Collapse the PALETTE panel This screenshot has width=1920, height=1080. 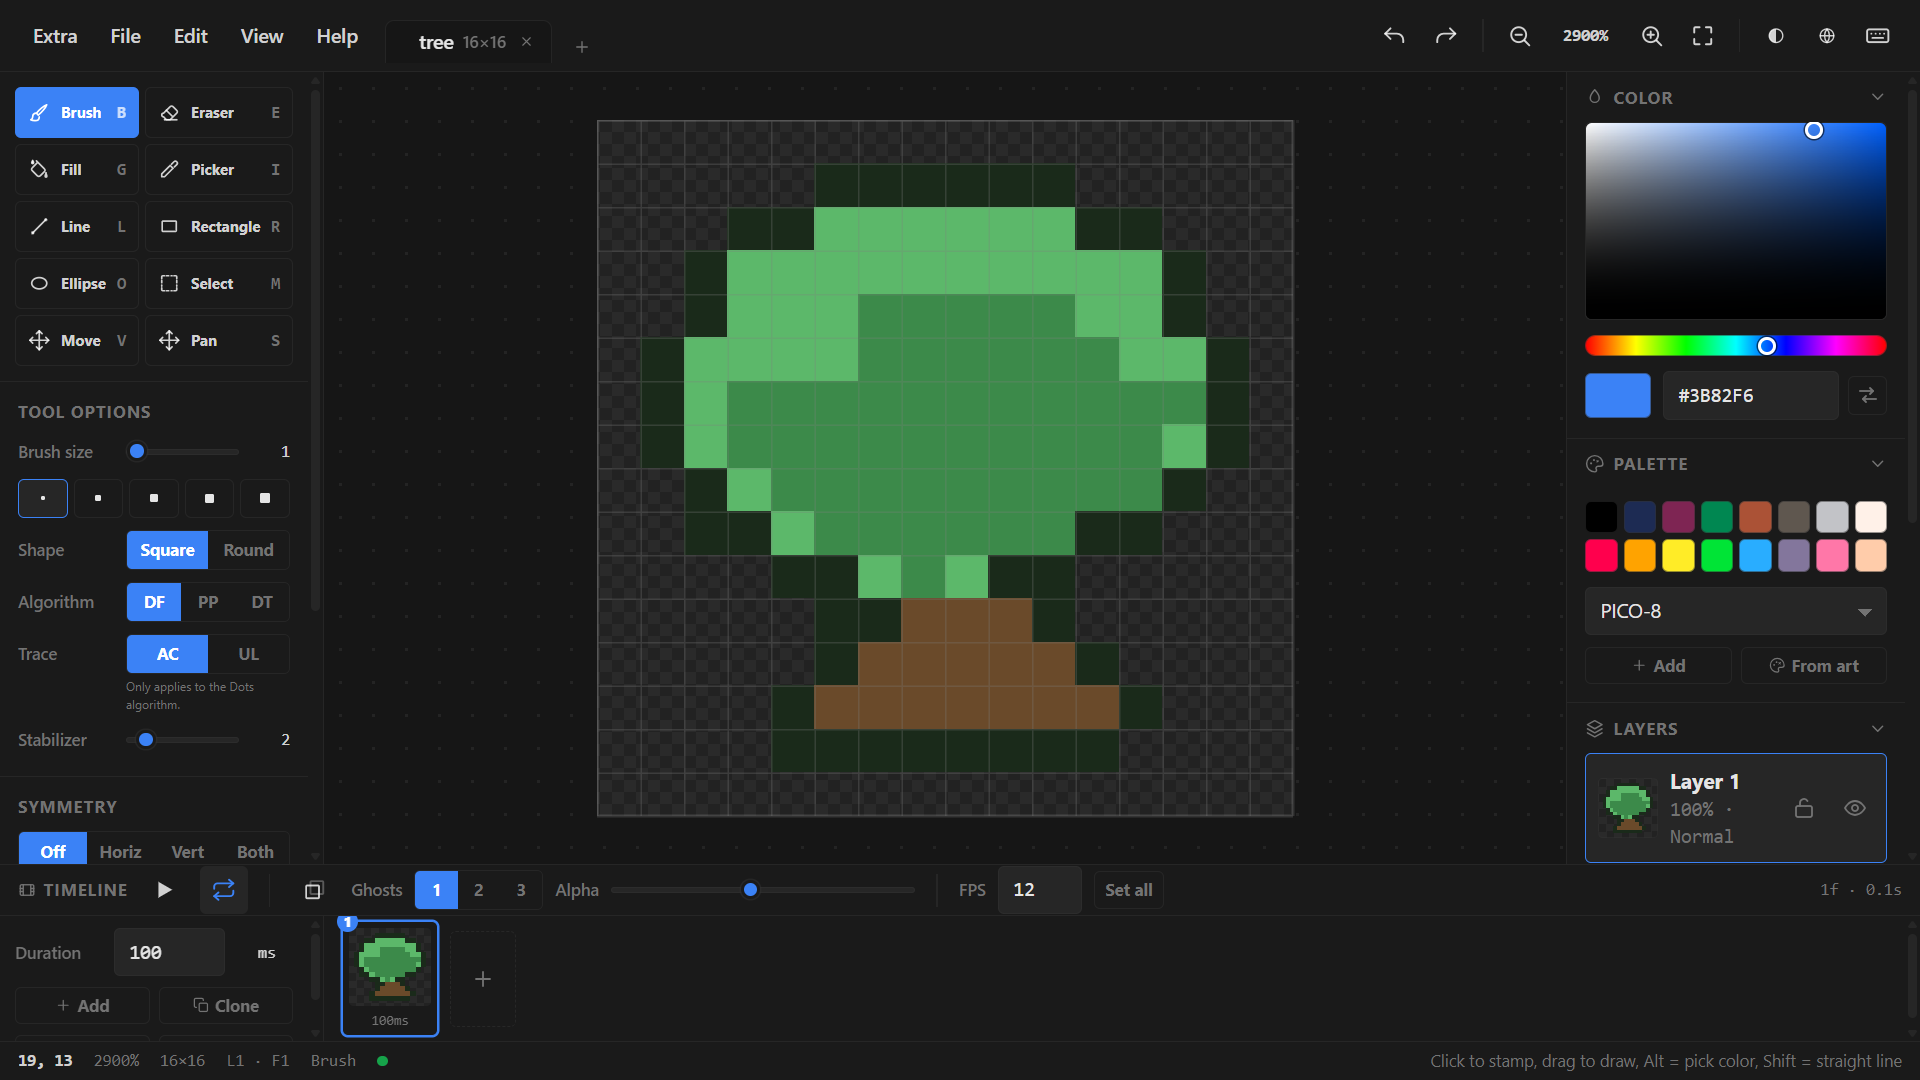1877,464
